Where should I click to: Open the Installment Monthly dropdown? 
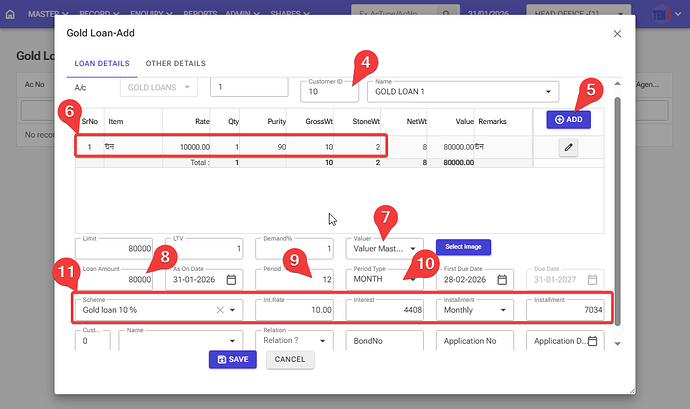click(504, 311)
